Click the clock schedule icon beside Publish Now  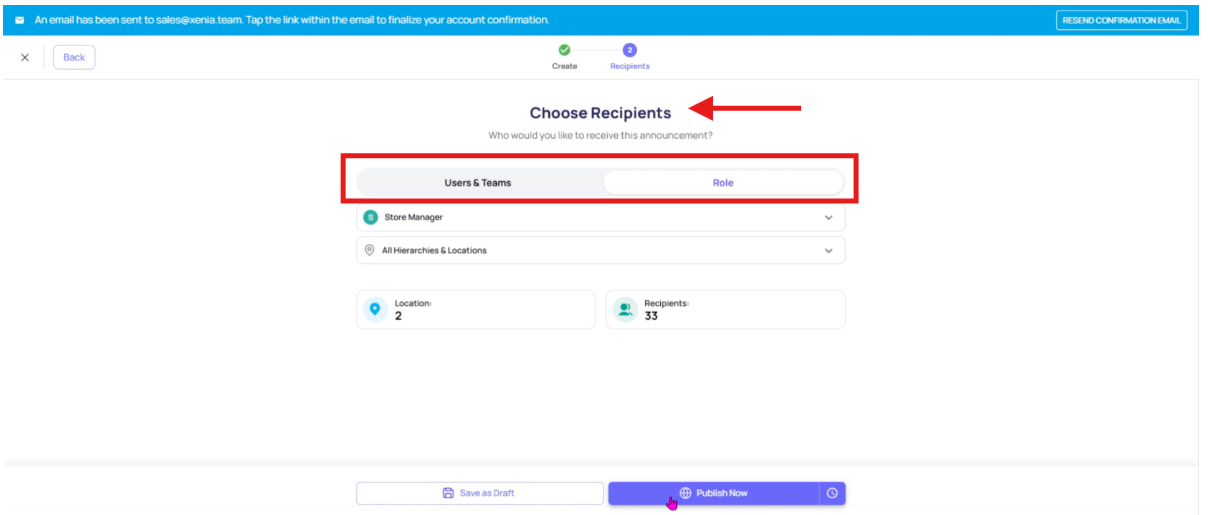(x=832, y=493)
